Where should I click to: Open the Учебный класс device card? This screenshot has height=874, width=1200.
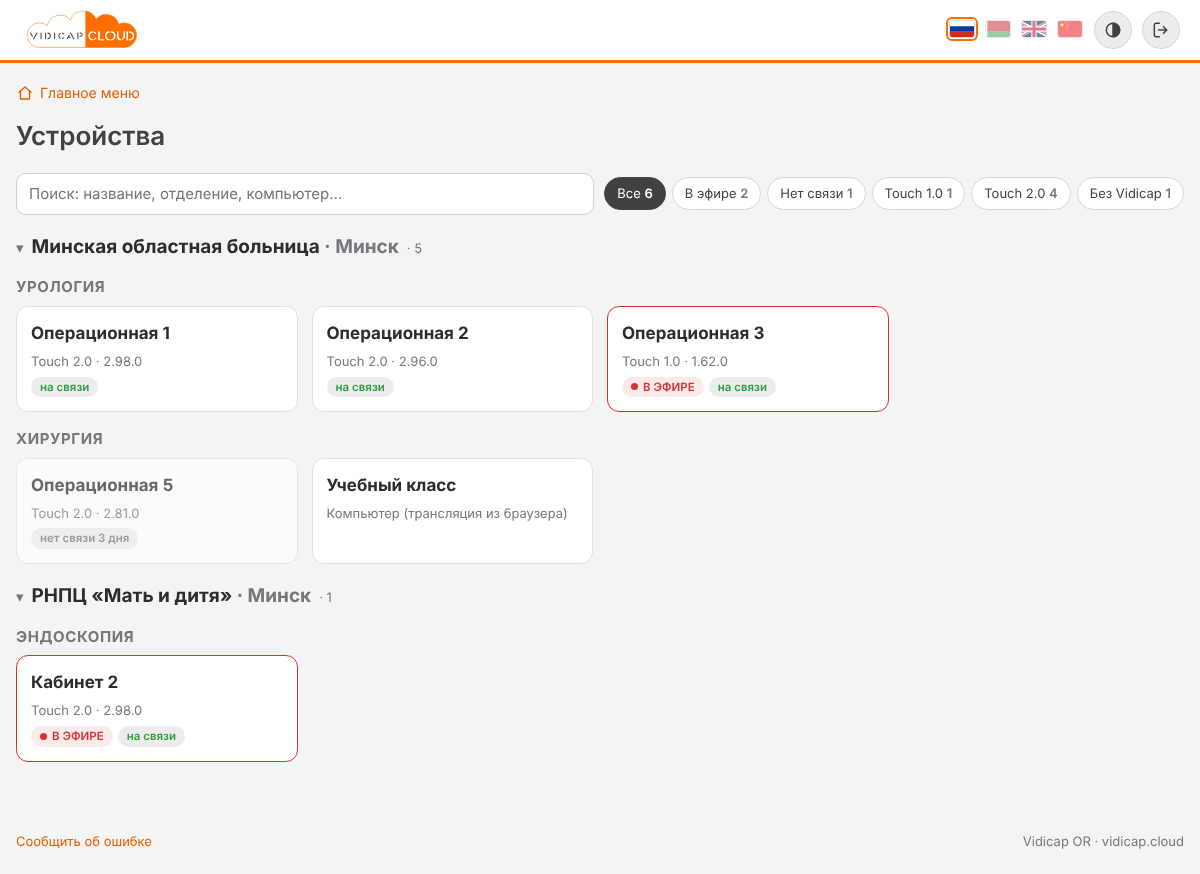pos(452,511)
